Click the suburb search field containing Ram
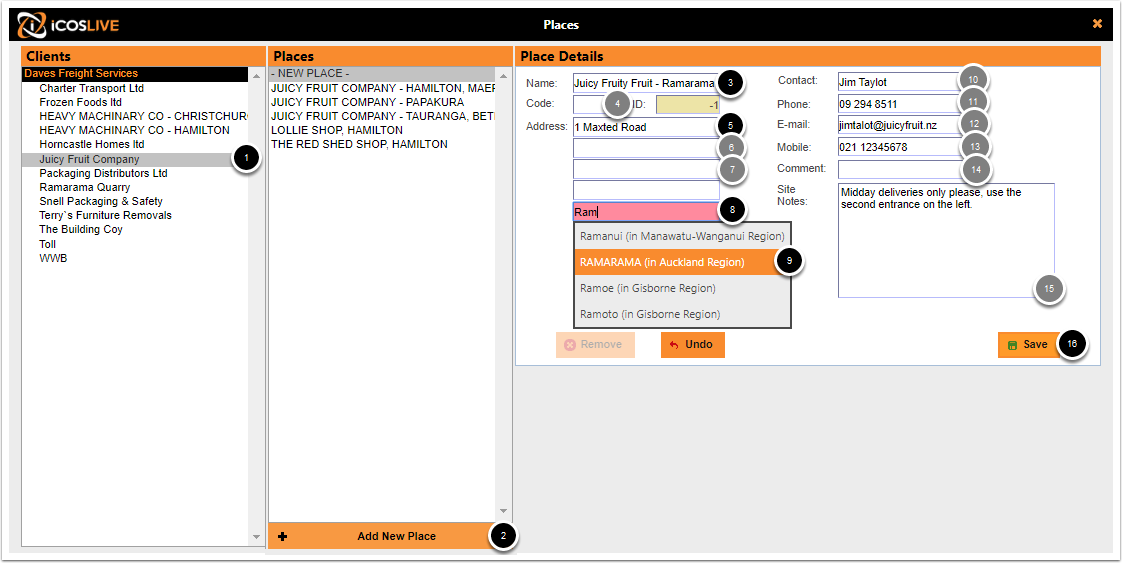Image resolution: width=1122 pixels, height=563 pixels. tap(646, 212)
